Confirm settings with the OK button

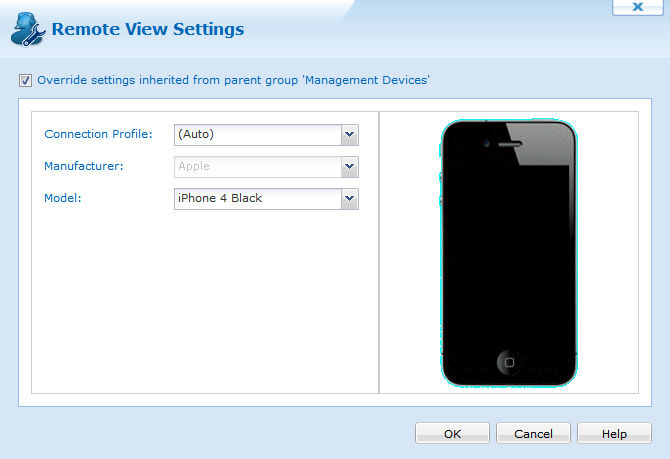coord(452,434)
